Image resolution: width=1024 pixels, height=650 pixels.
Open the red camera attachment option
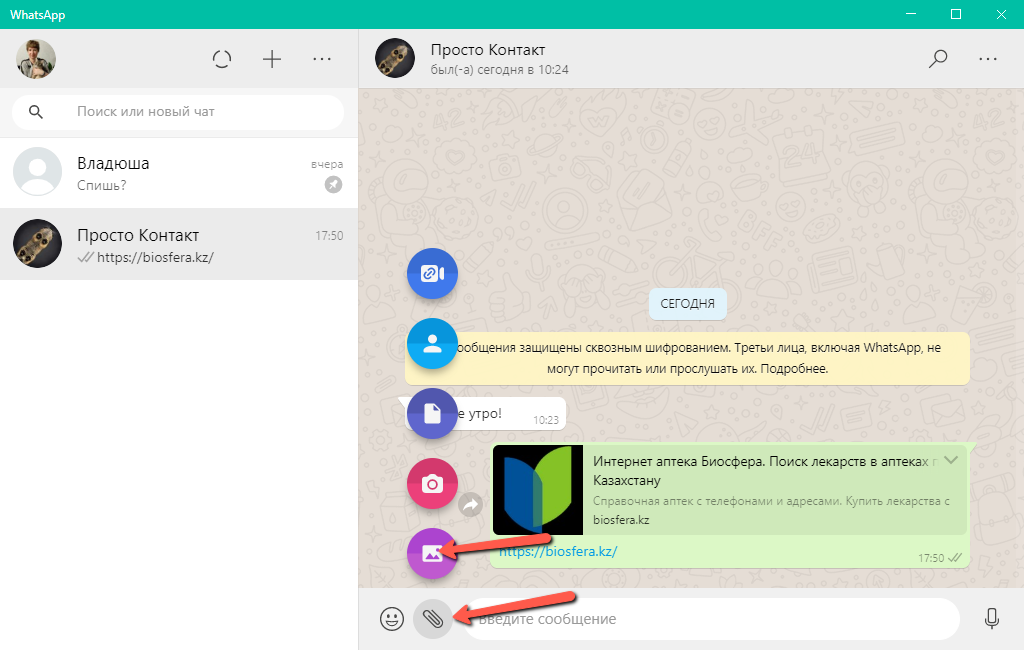(x=432, y=484)
